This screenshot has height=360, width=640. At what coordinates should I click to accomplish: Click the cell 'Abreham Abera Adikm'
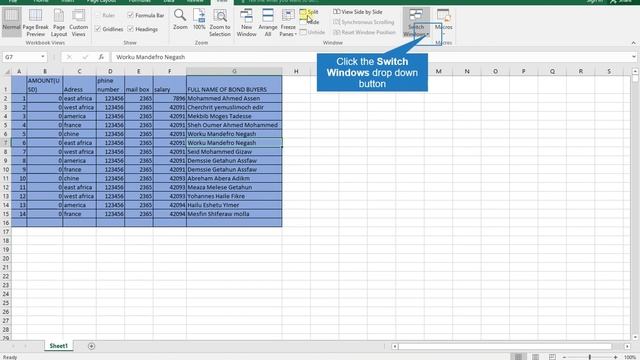[x=234, y=178]
